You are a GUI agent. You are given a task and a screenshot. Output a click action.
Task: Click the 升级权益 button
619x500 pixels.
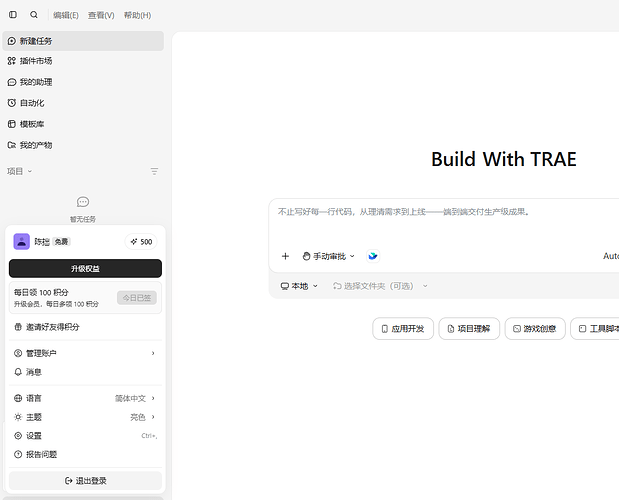tap(85, 268)
